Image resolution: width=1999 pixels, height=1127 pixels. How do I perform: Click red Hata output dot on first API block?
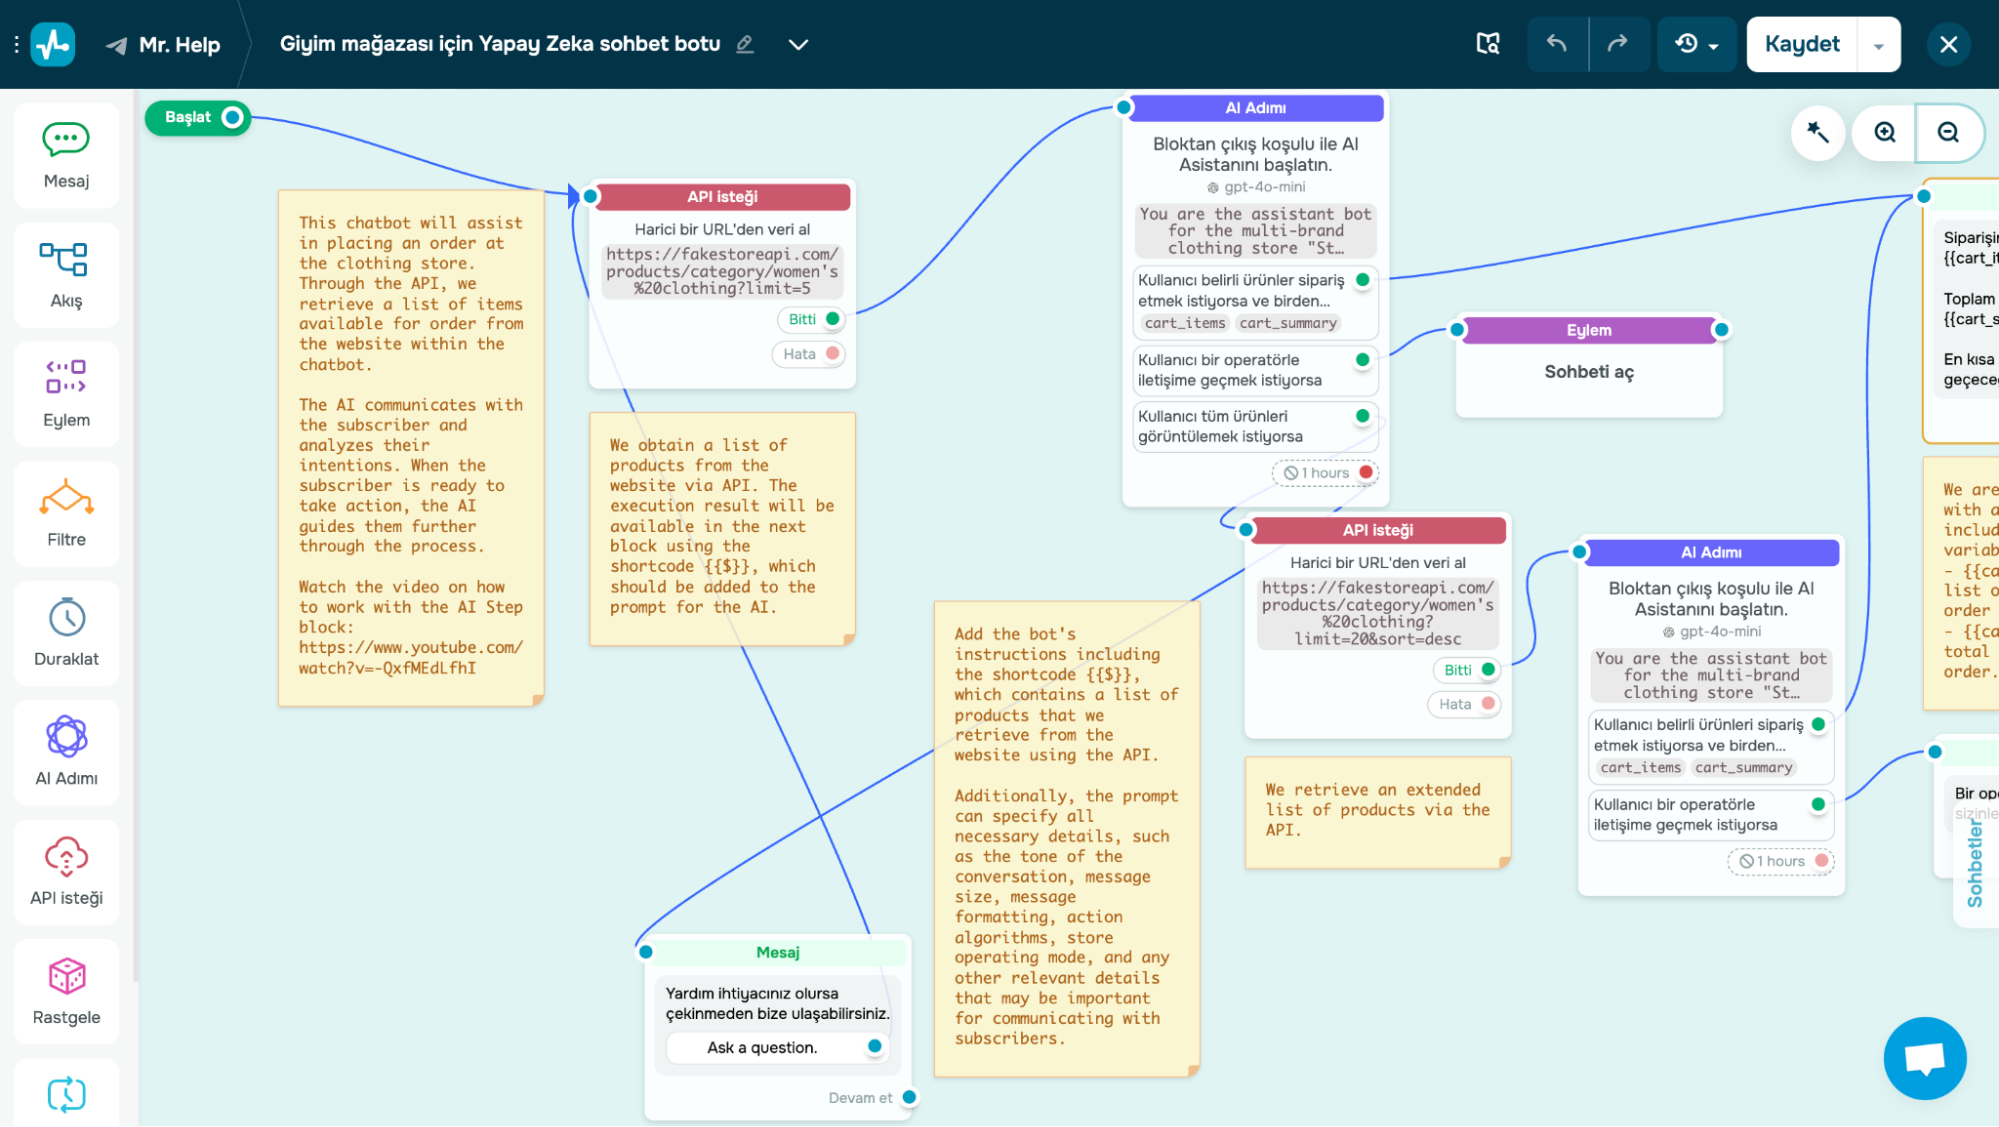[832, 354]
